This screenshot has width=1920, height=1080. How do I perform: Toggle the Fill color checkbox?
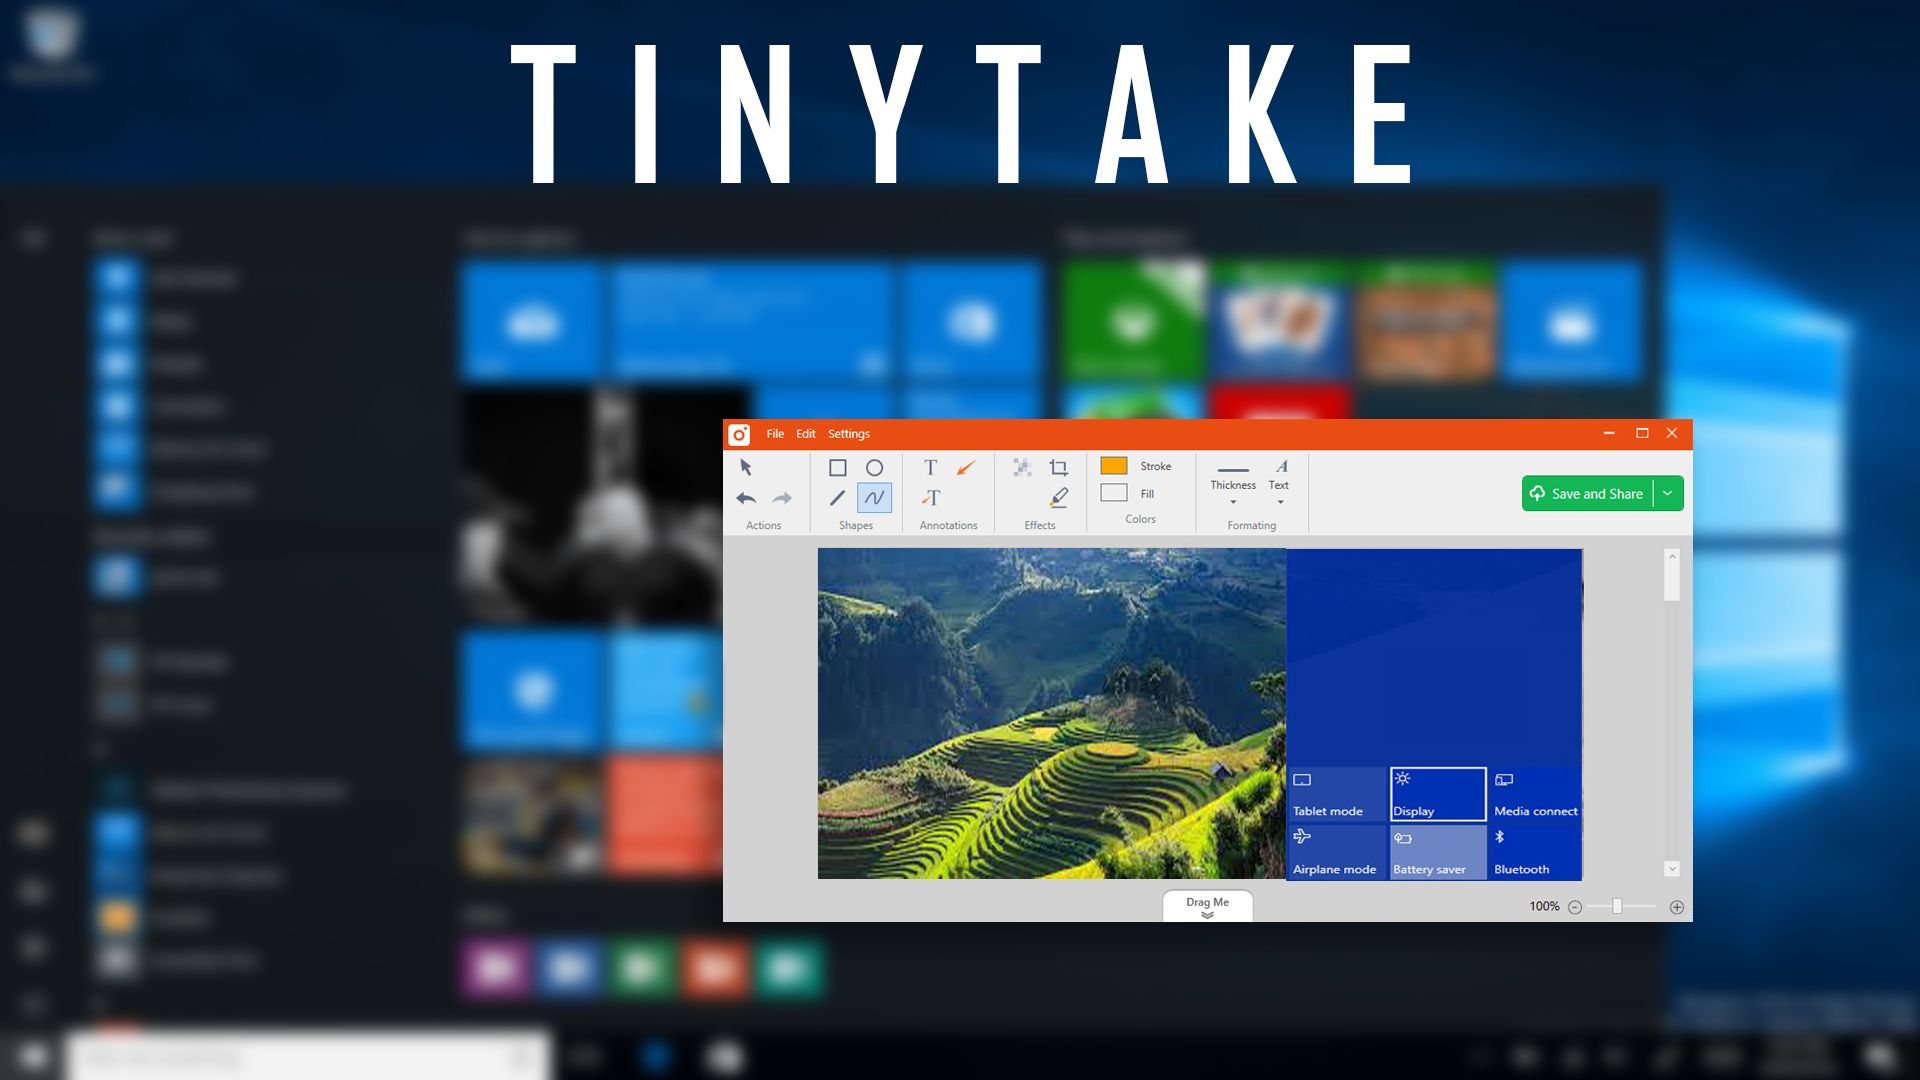[1113, 492]
